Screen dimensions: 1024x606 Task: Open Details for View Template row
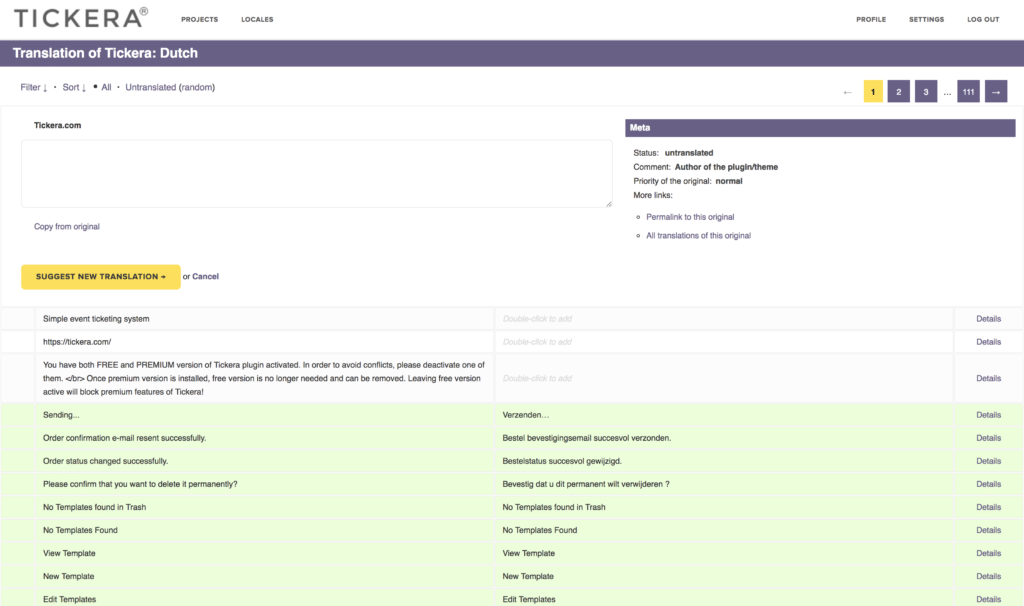[989, 553]
